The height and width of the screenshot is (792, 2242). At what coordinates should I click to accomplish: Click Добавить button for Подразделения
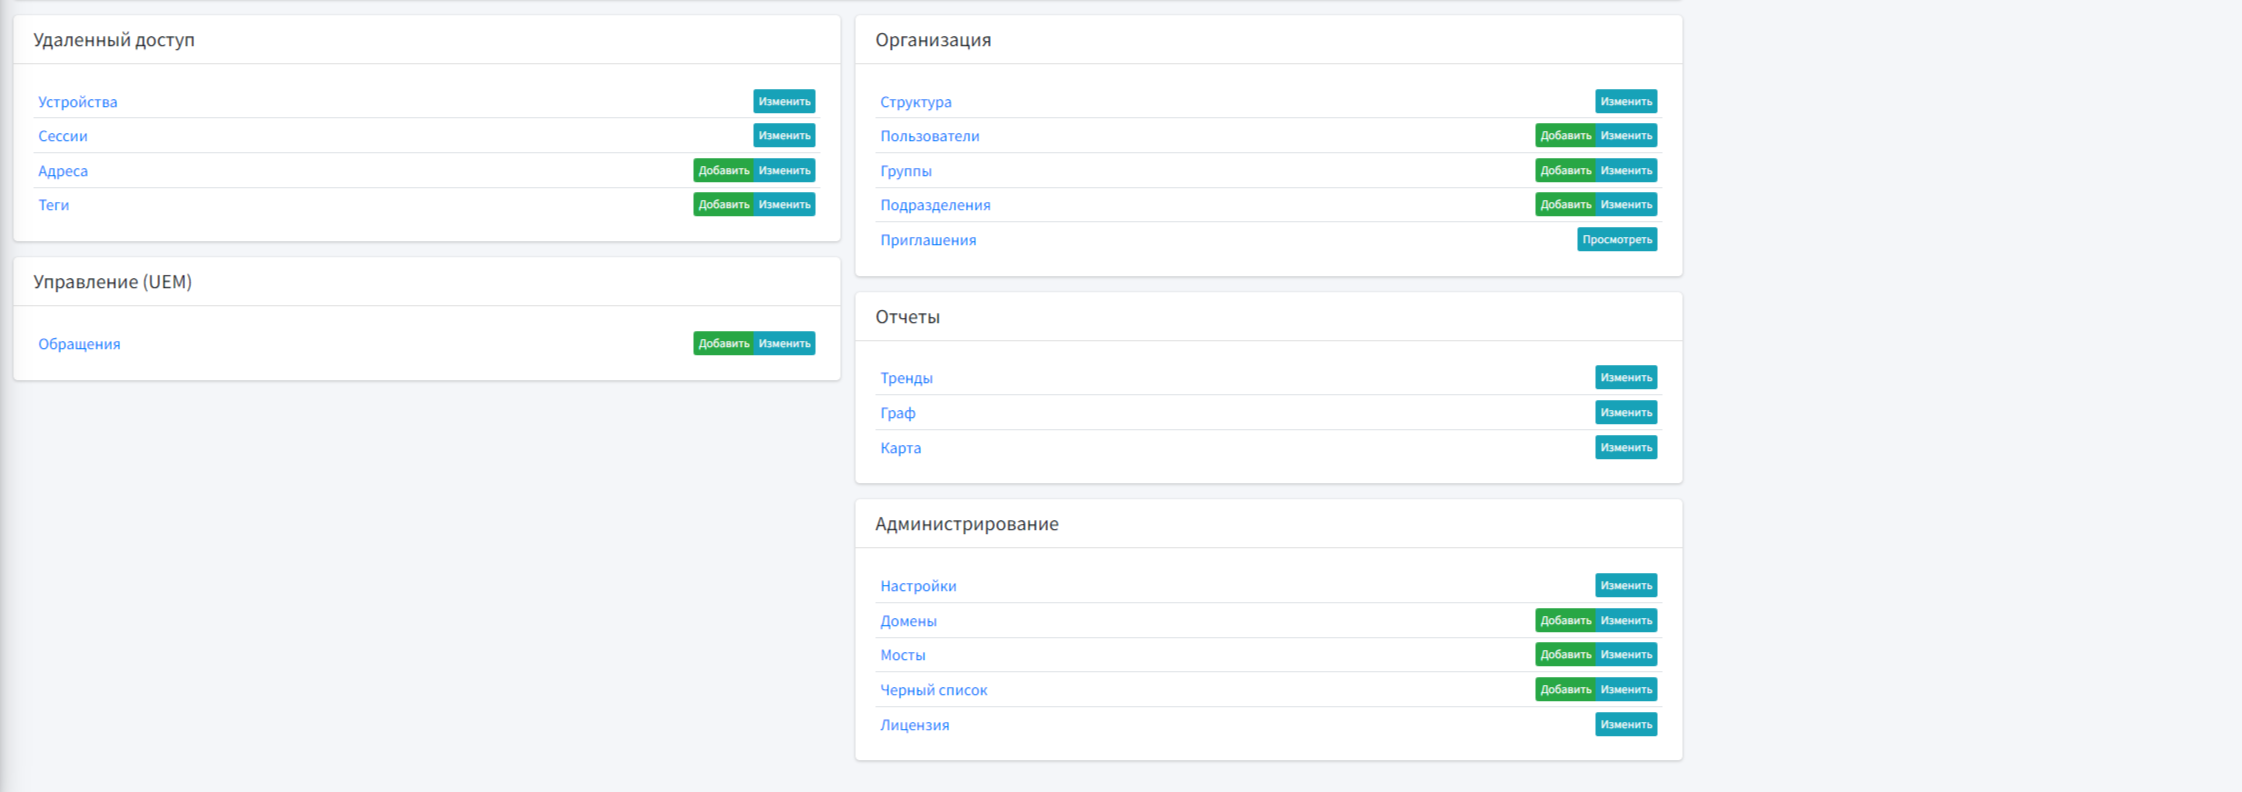click(1565, 204)
